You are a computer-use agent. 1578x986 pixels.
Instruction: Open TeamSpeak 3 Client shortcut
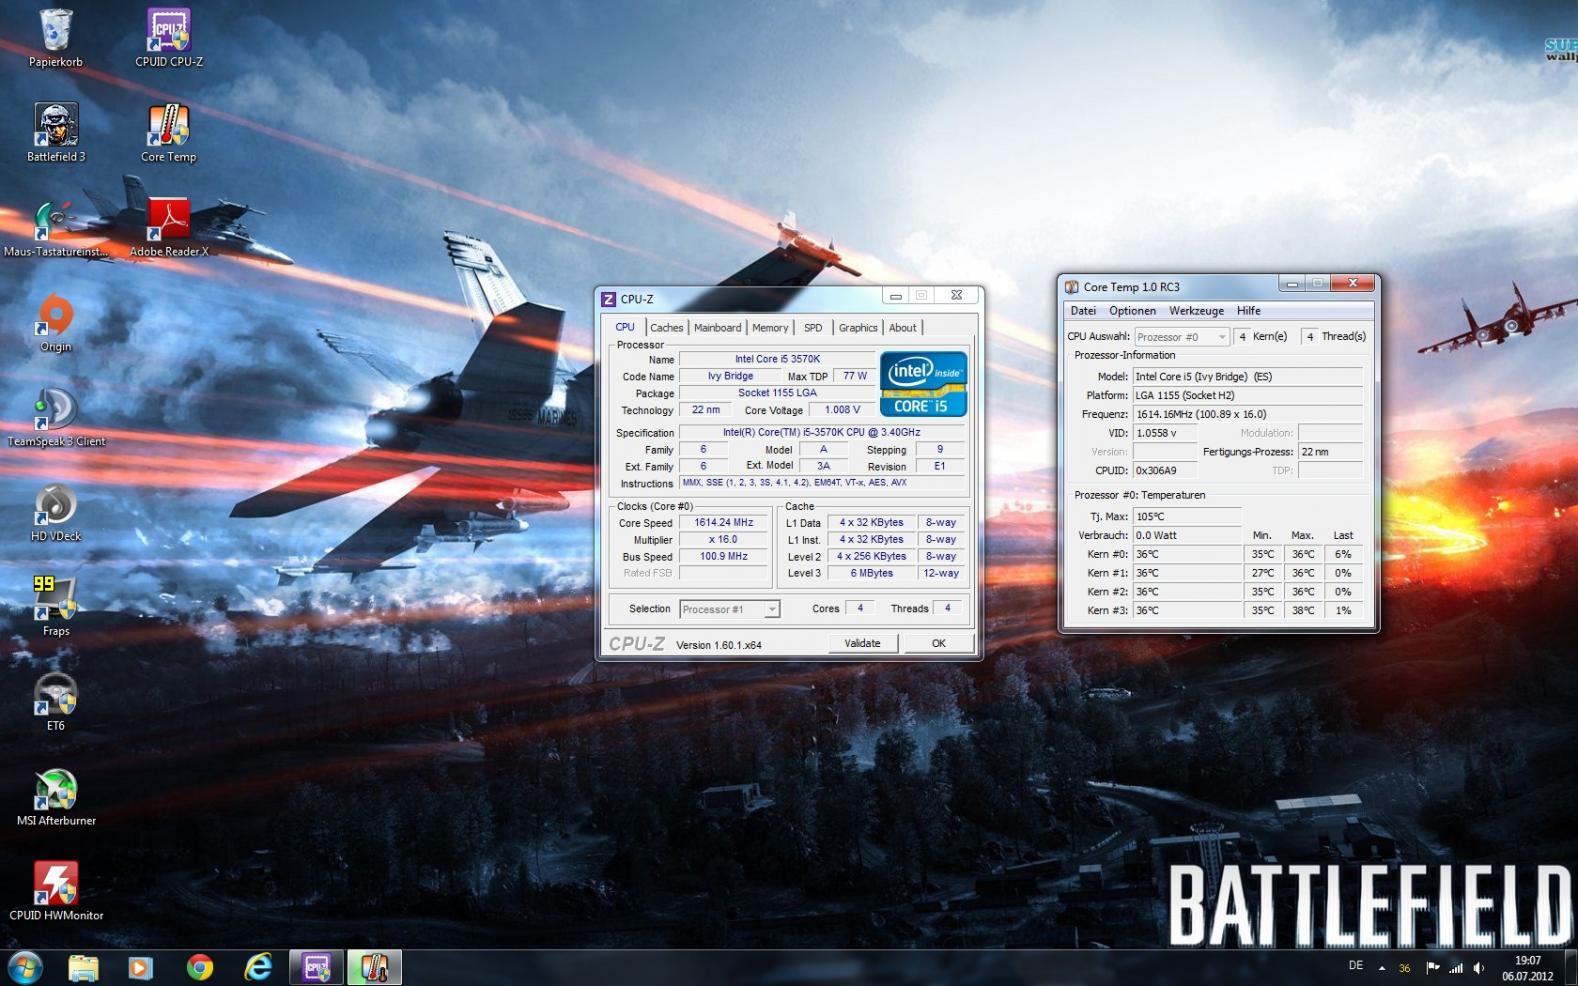click(x=56, y=417)
